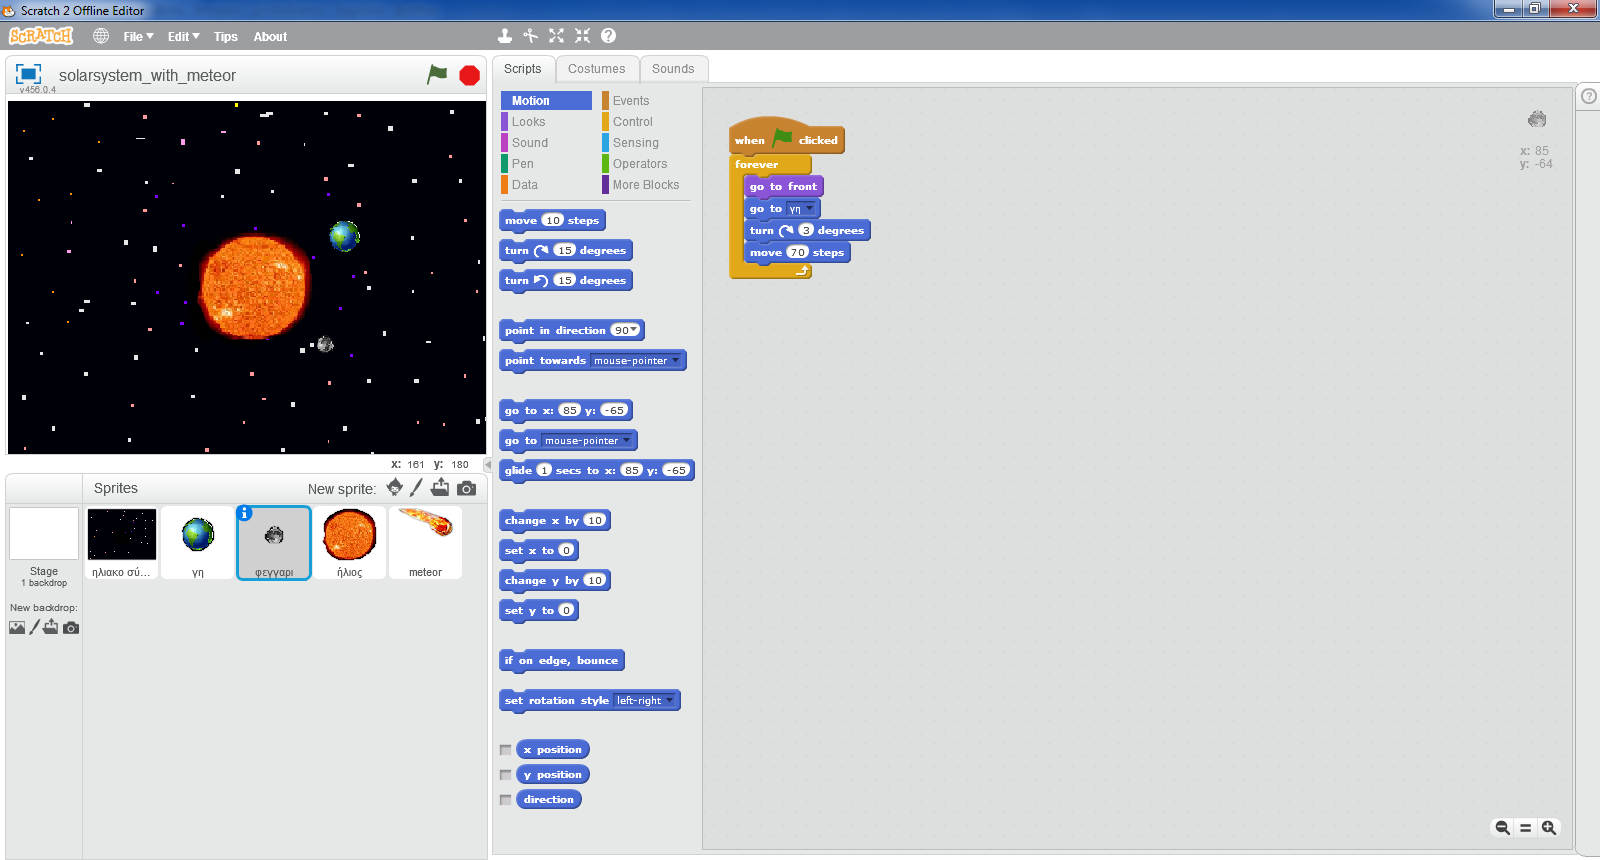The image size is (1600, 860).
Task: Open info for the φεγγάρι sprite
Action: click(245, 513)
